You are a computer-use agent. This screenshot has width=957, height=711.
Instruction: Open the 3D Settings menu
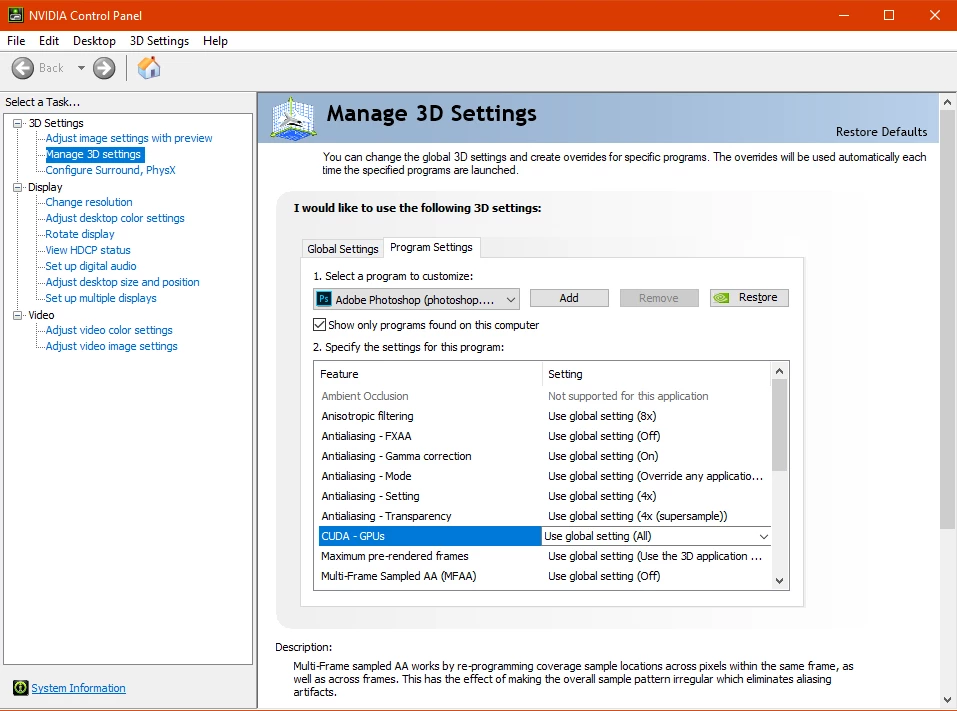[x=159, y=41]
